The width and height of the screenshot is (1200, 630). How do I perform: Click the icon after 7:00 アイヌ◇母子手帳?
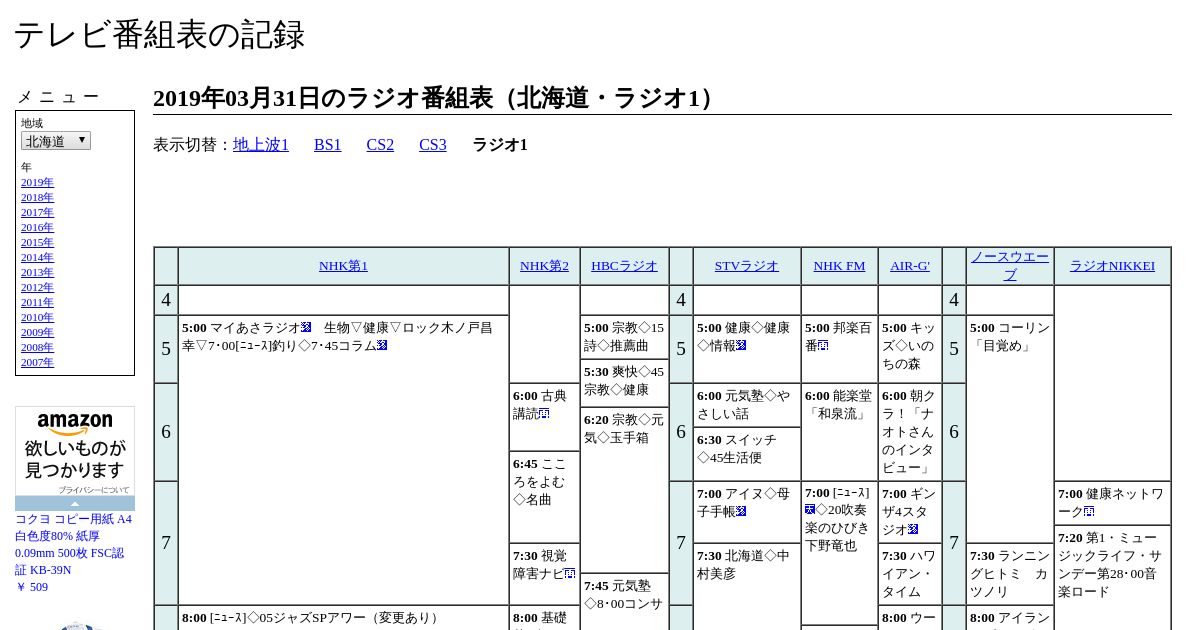click(x=741, y=512)
